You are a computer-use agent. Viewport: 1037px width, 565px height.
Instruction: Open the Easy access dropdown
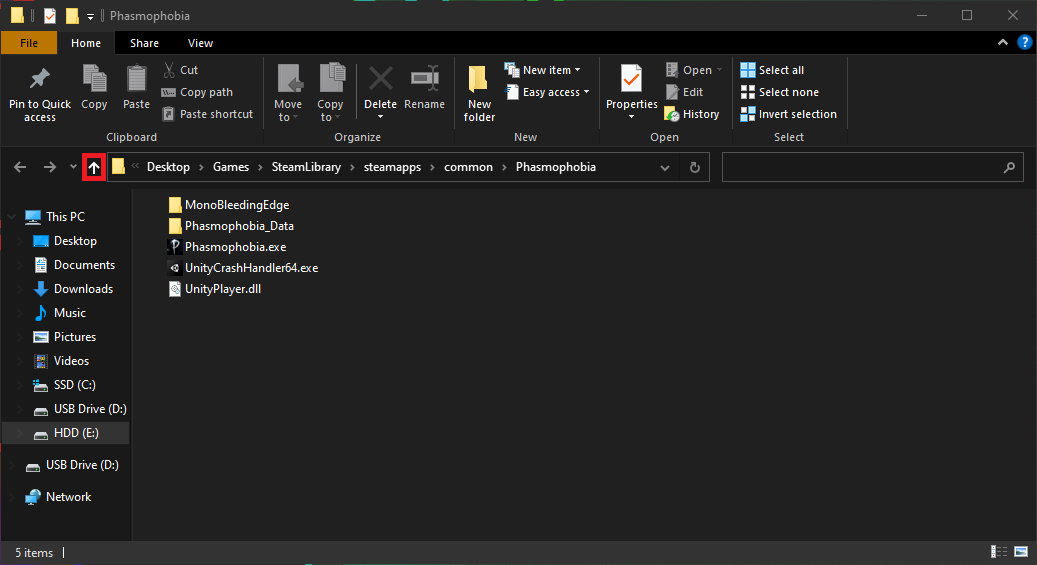point(547,92)
